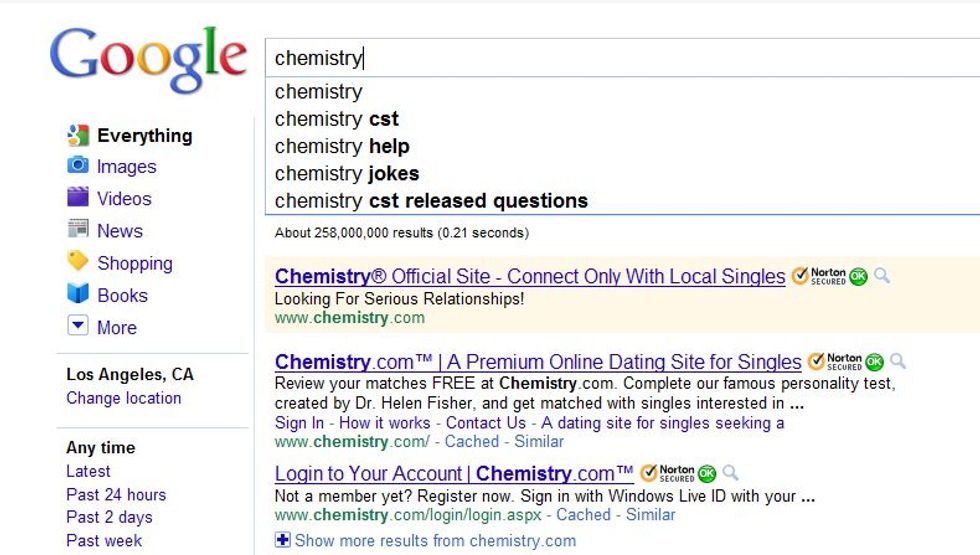Click into the chemistry search box
Image resolution: width=980 pixels, height=555 pixels.
tap(622, 58)
